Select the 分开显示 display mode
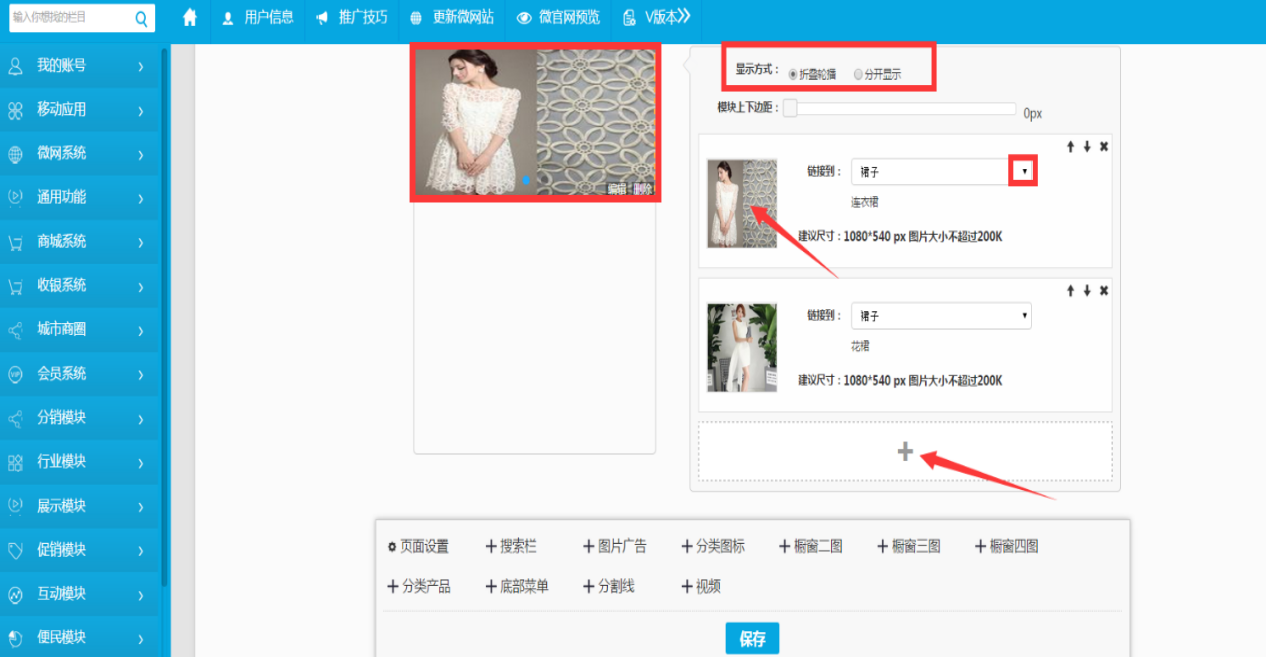The width and height of the screenshot is (1266, 657). [858, 74]
